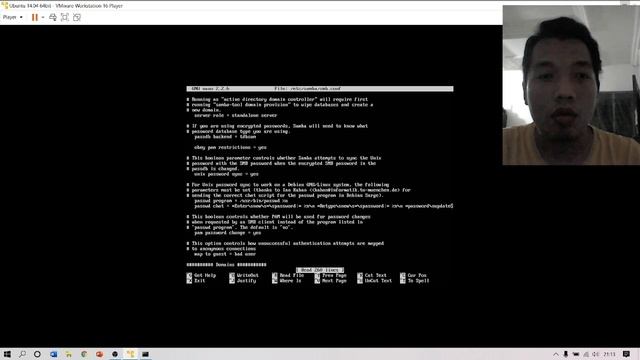Click the battery tray icon
Screen dimensions: 640x360
coord(576,354)
